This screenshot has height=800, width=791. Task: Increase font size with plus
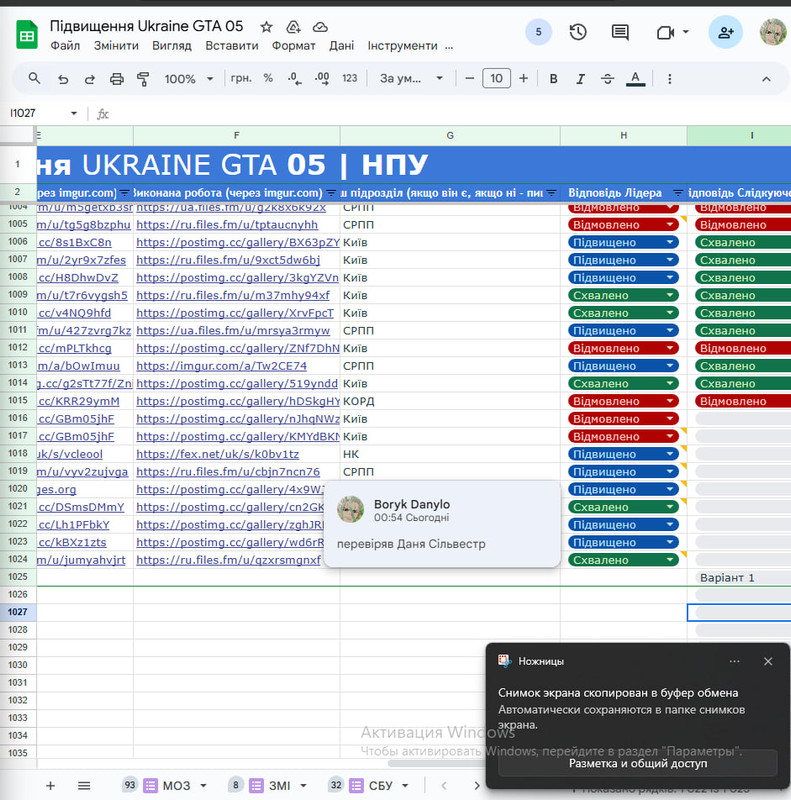pyautogui.click(x=523, y=79)
